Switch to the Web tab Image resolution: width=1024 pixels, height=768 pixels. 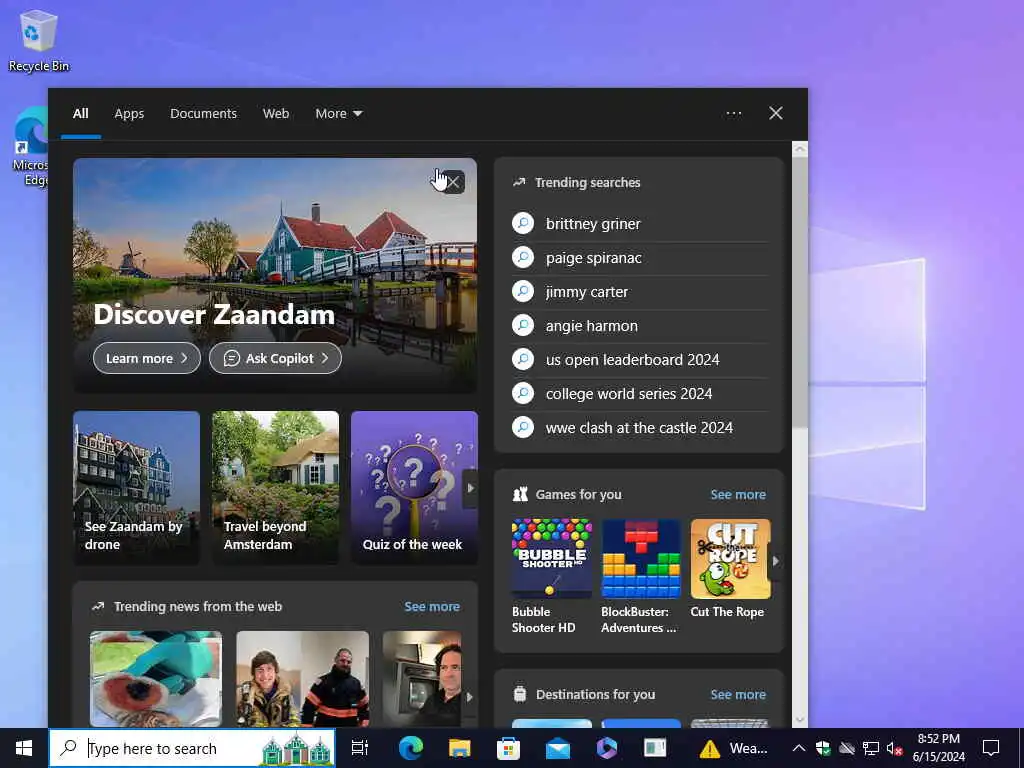coord(276,114)
